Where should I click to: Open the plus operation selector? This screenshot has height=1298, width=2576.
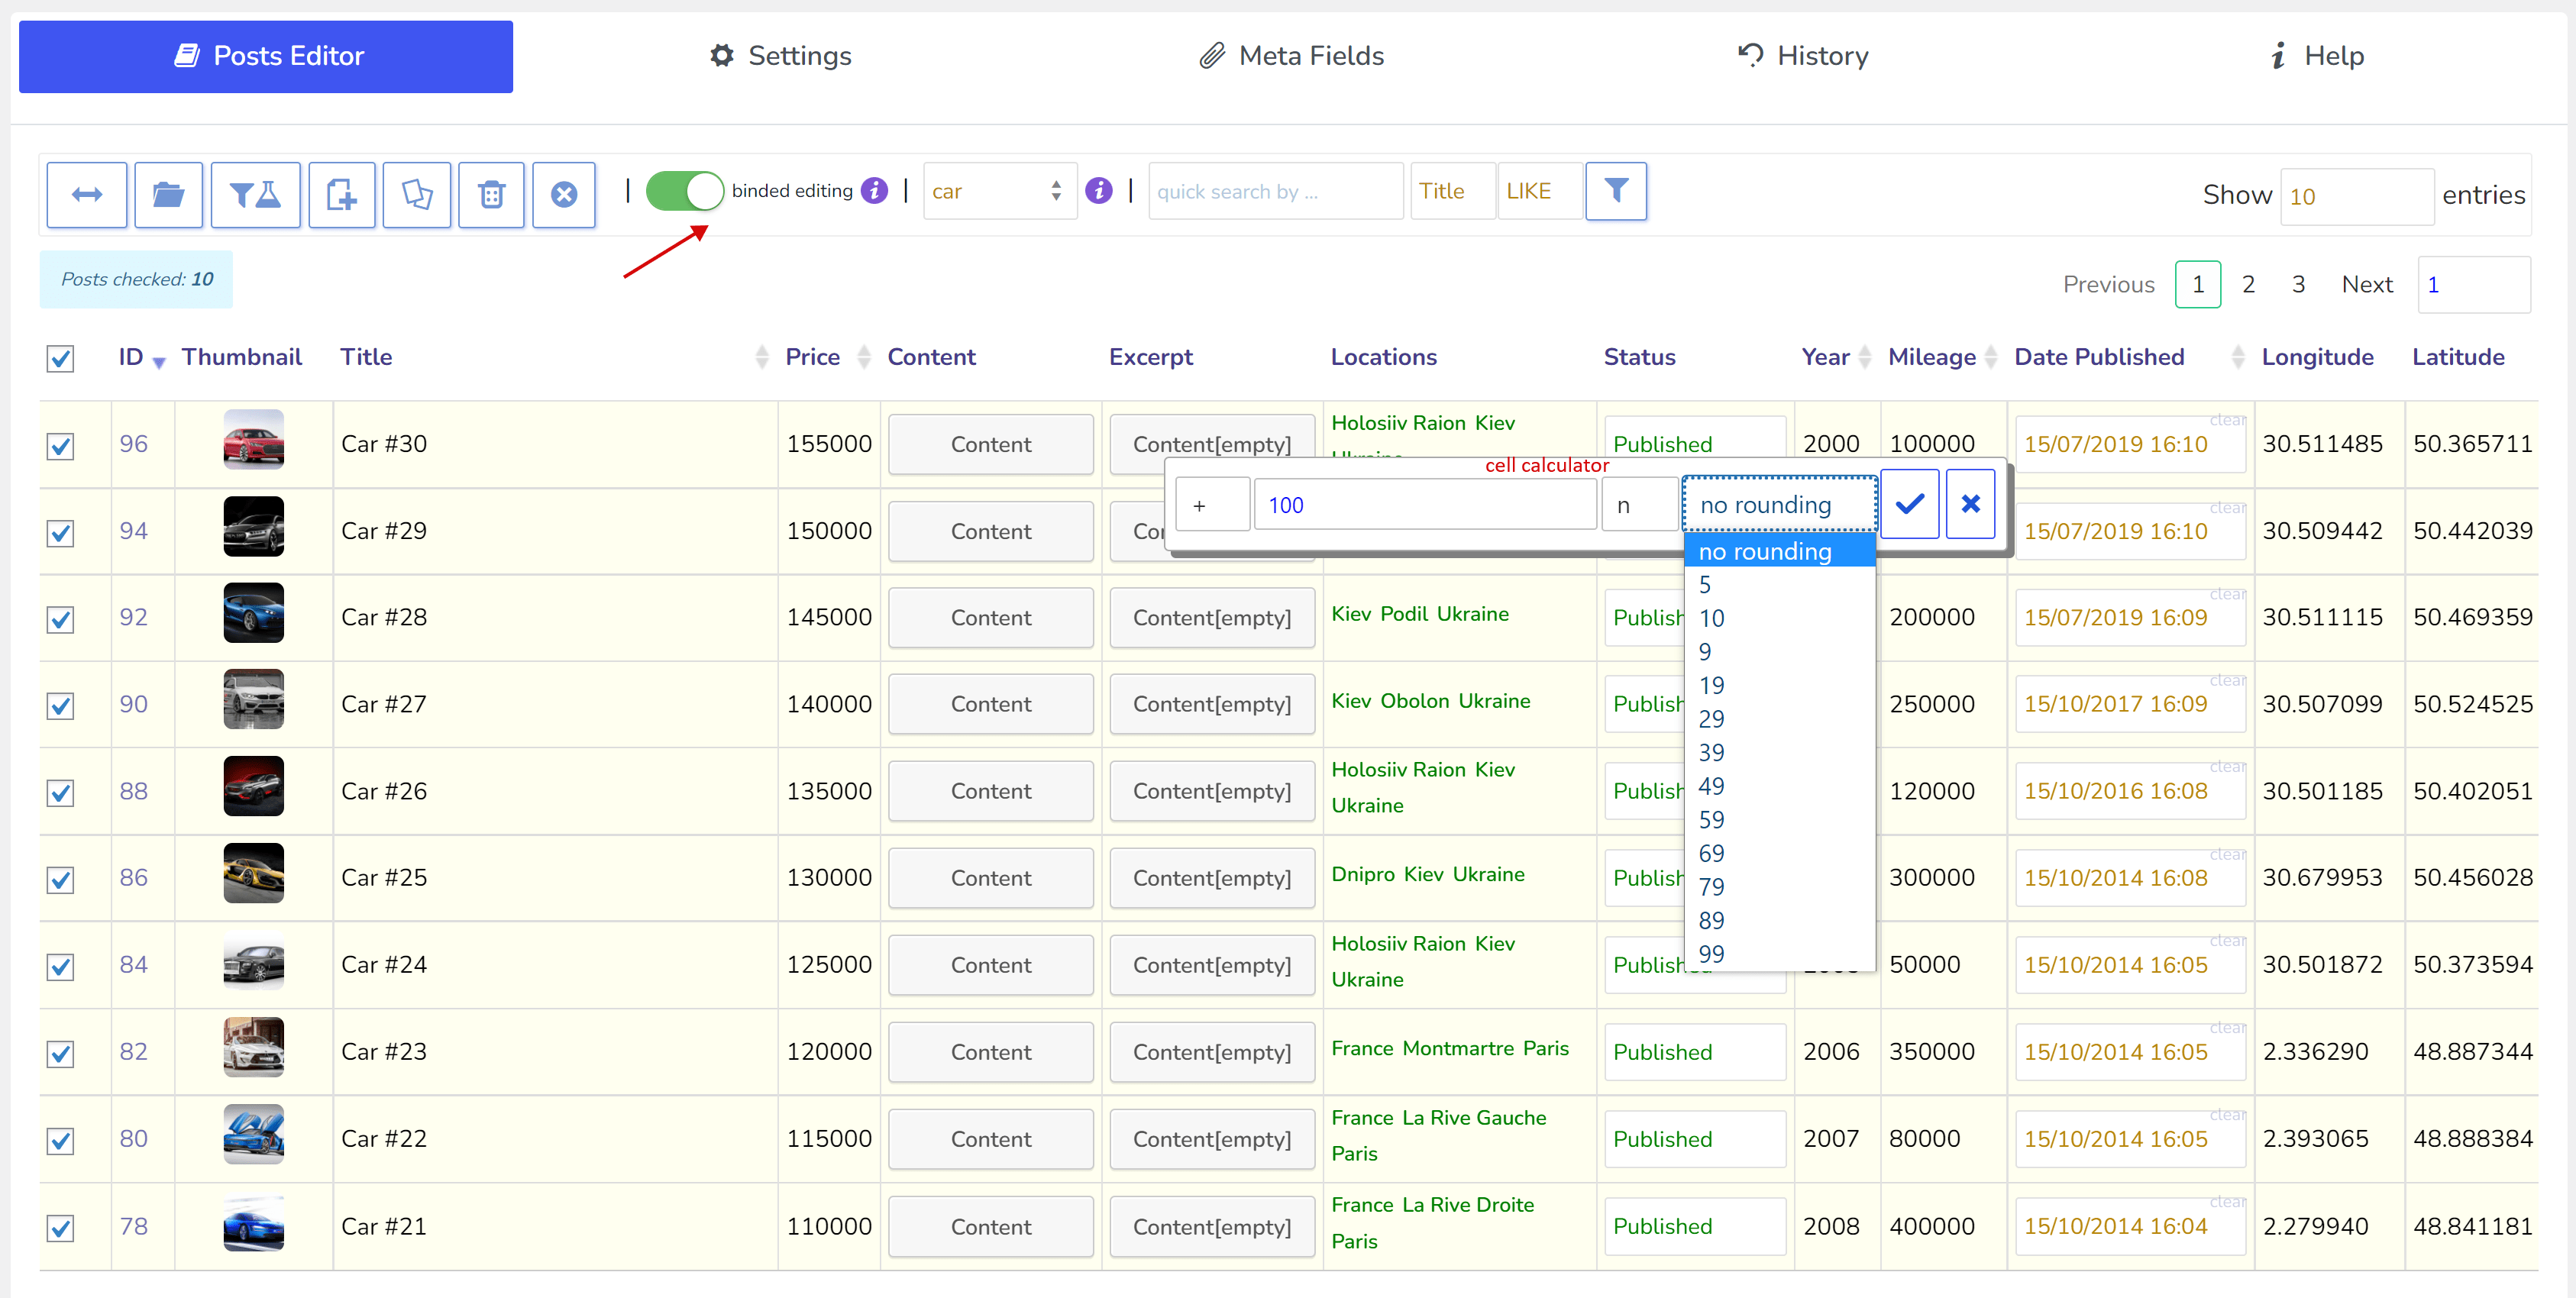point(1212,504)
